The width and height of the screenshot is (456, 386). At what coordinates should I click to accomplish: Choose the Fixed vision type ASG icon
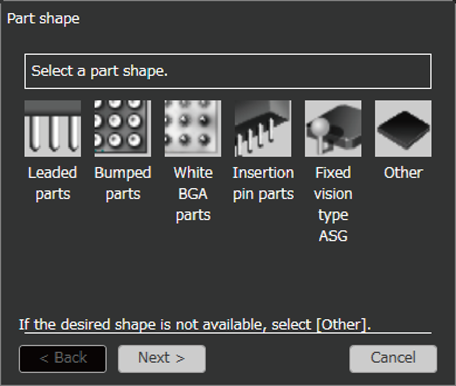click(333, 128)
